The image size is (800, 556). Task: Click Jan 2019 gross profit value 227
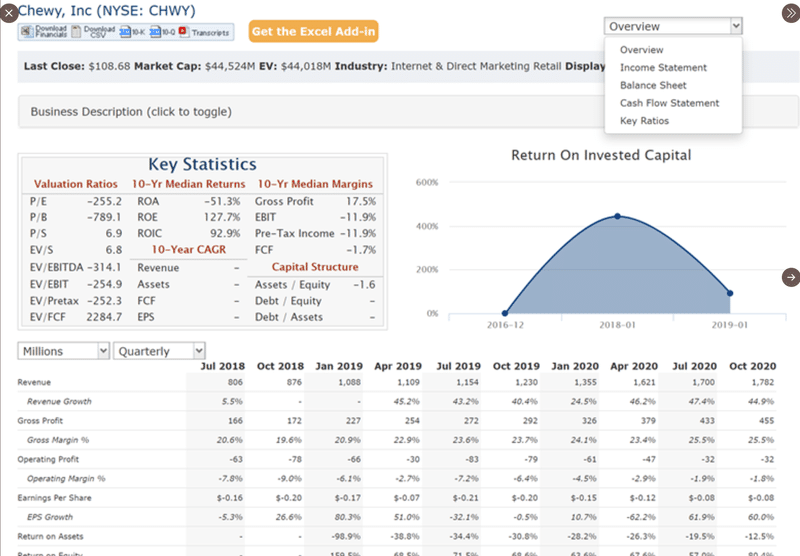pyautogui.click(x=353, y=421)
